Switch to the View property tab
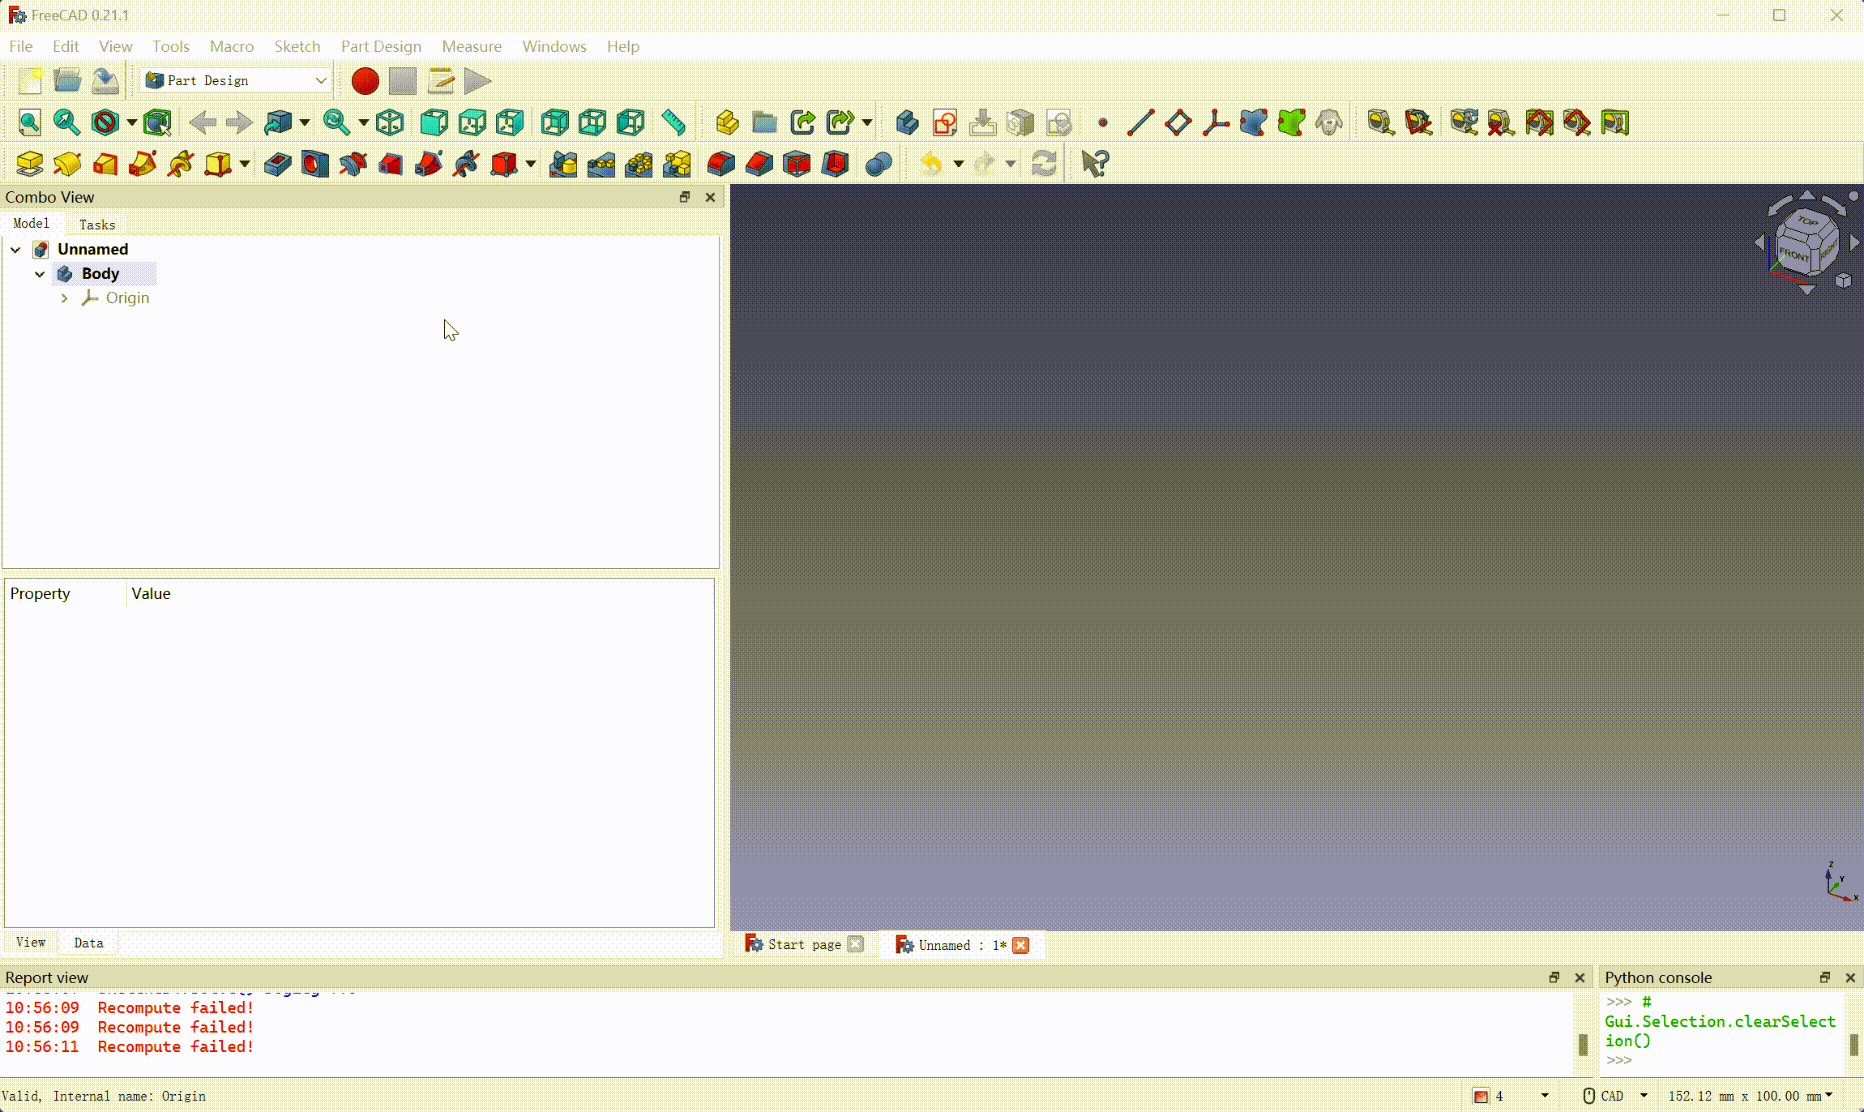Viewport: 1864px width, 1112px height. [x=30, y=942]
